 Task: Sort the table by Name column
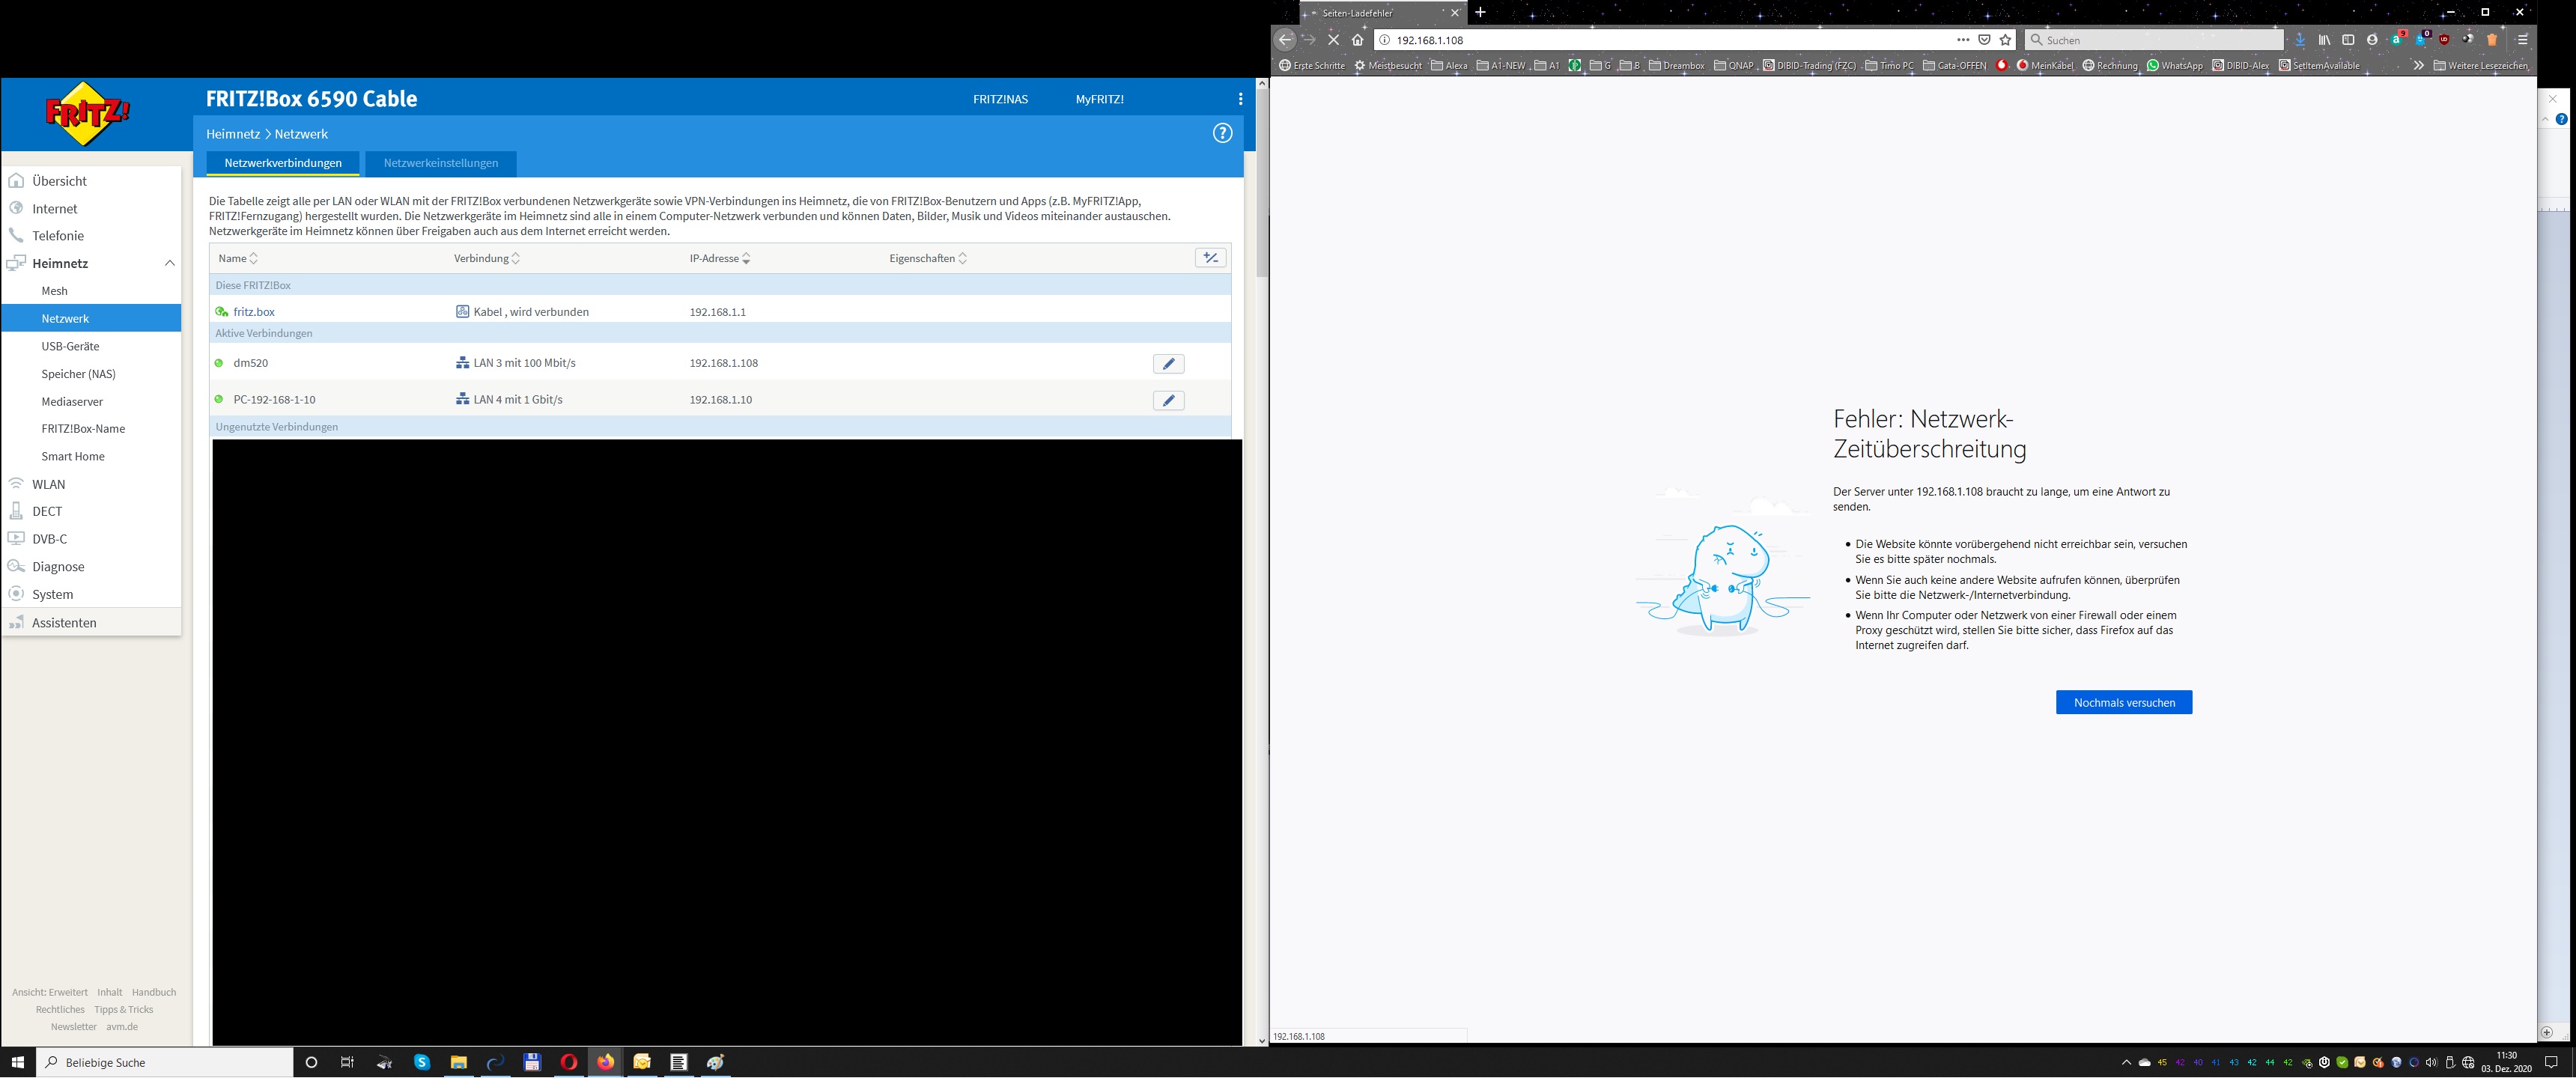[238, 258]
